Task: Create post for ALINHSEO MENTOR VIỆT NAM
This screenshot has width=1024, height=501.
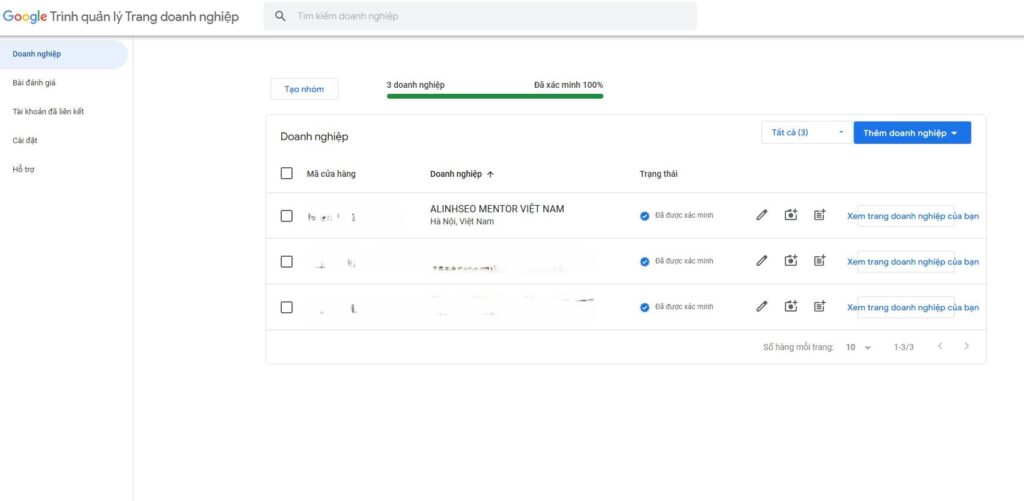Action: point(820,215)
